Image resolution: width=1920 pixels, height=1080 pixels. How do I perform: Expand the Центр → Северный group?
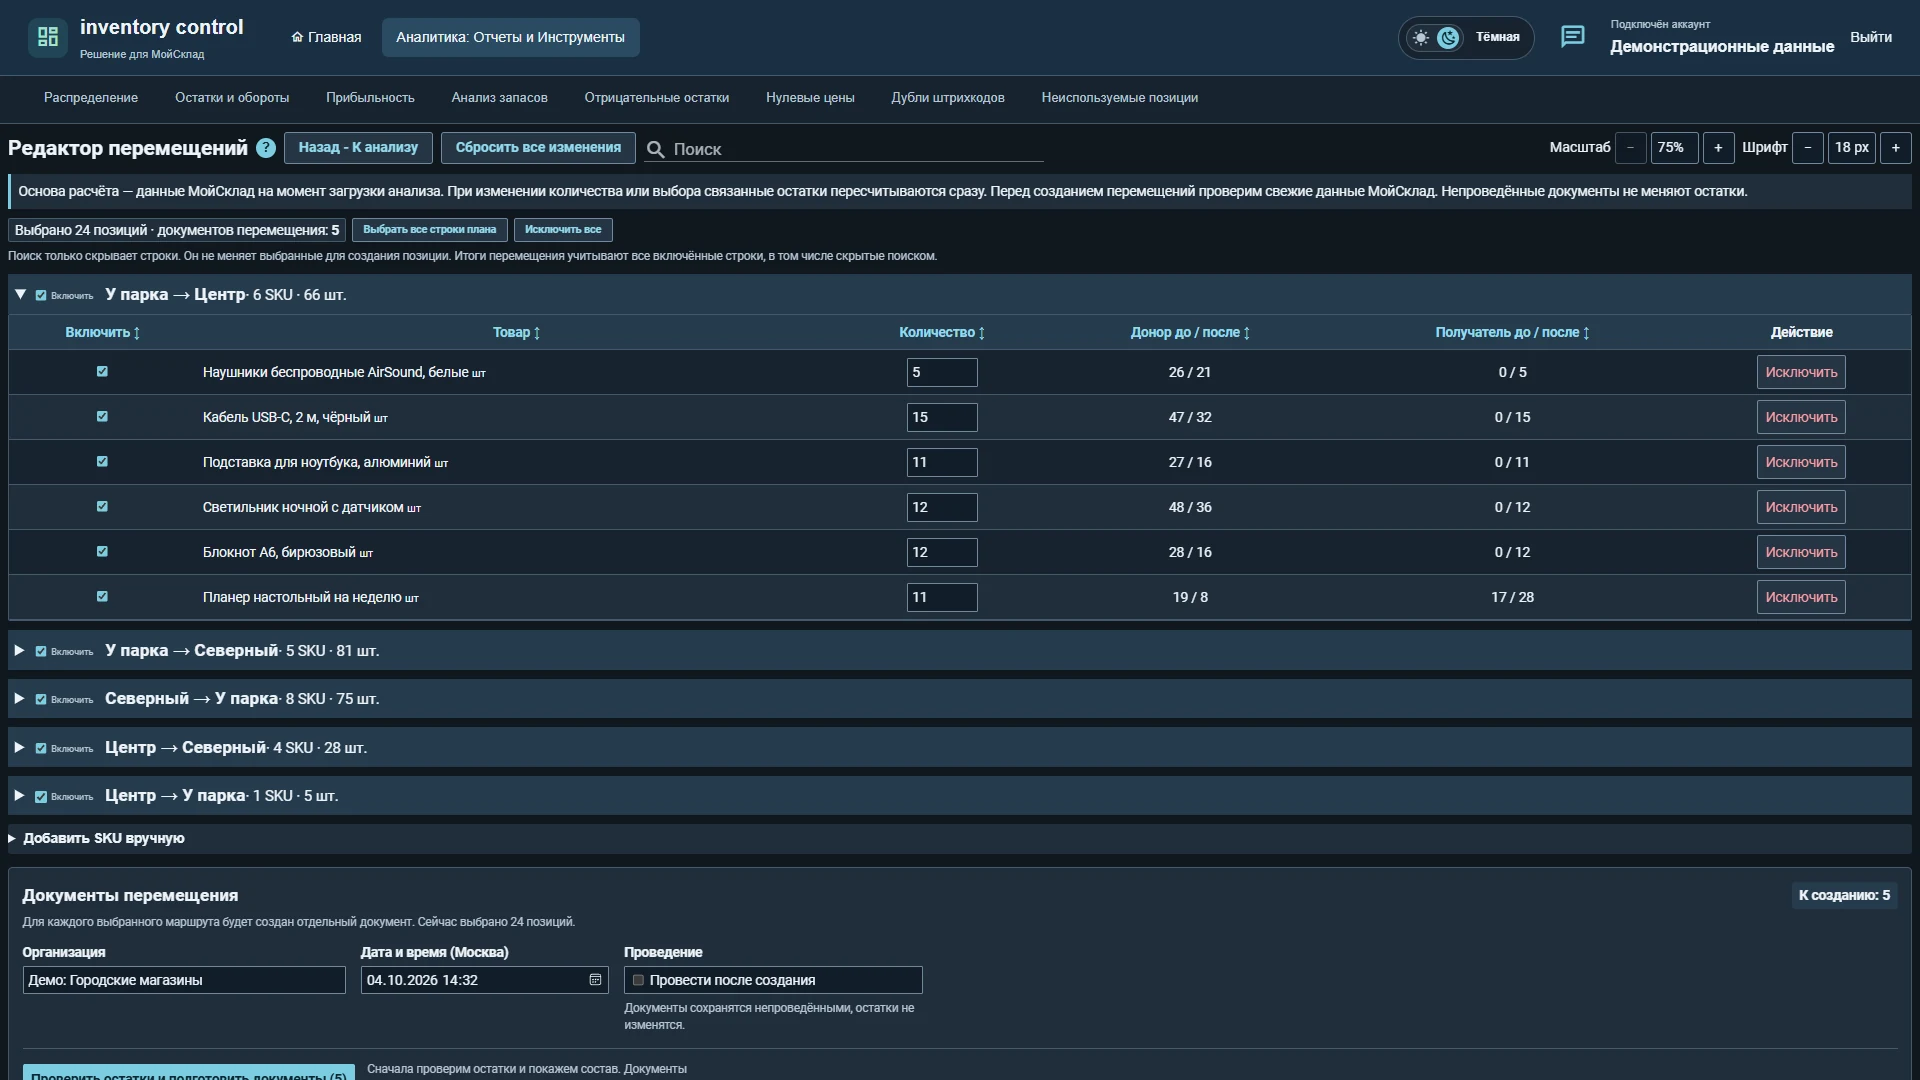click(x=19, y=748)
